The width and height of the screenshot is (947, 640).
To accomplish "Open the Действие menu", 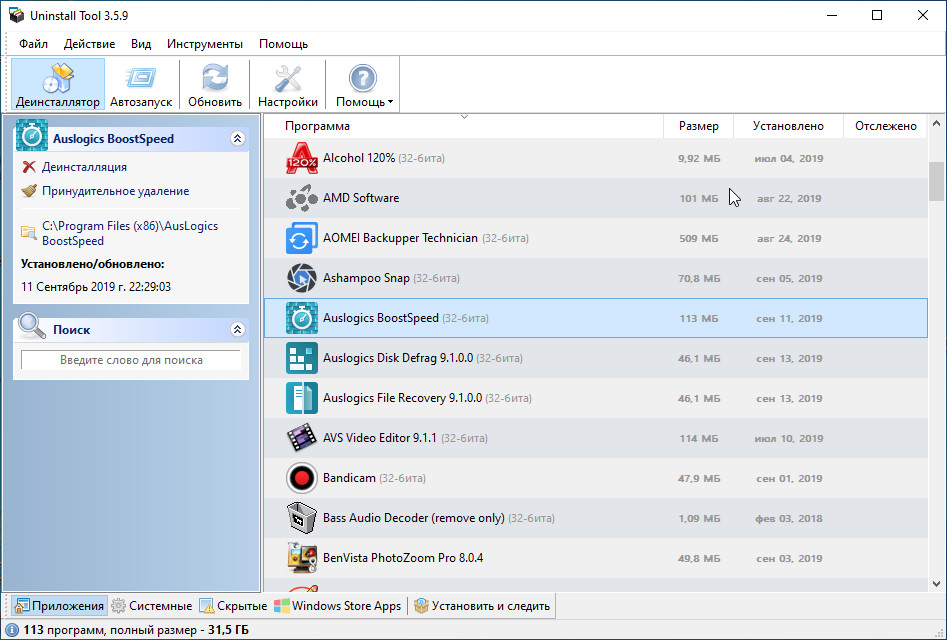I will click(x=89, y=44).
